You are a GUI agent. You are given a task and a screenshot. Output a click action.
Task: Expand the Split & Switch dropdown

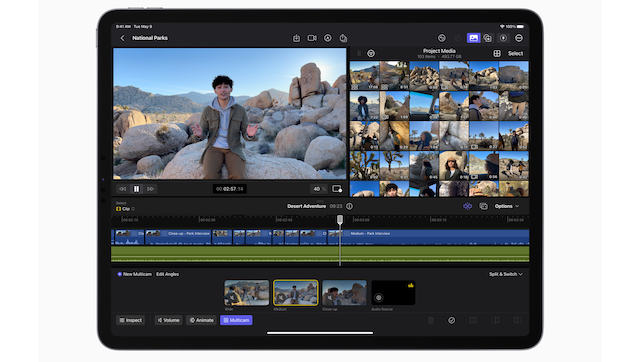[x=506, y=274]
